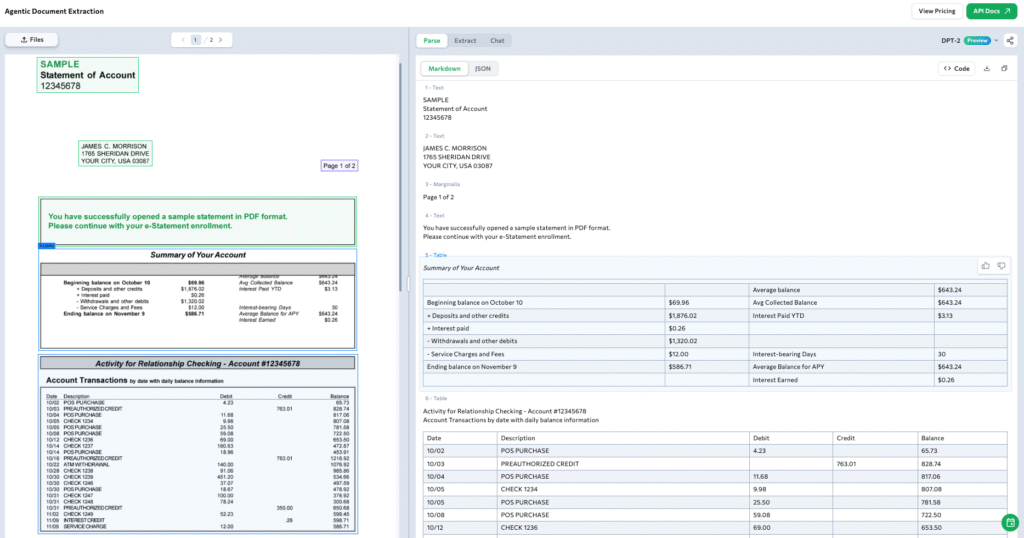Select the Parse tab
The height and width of the screenshot is (538, 1024).
(x=432, y=41)
